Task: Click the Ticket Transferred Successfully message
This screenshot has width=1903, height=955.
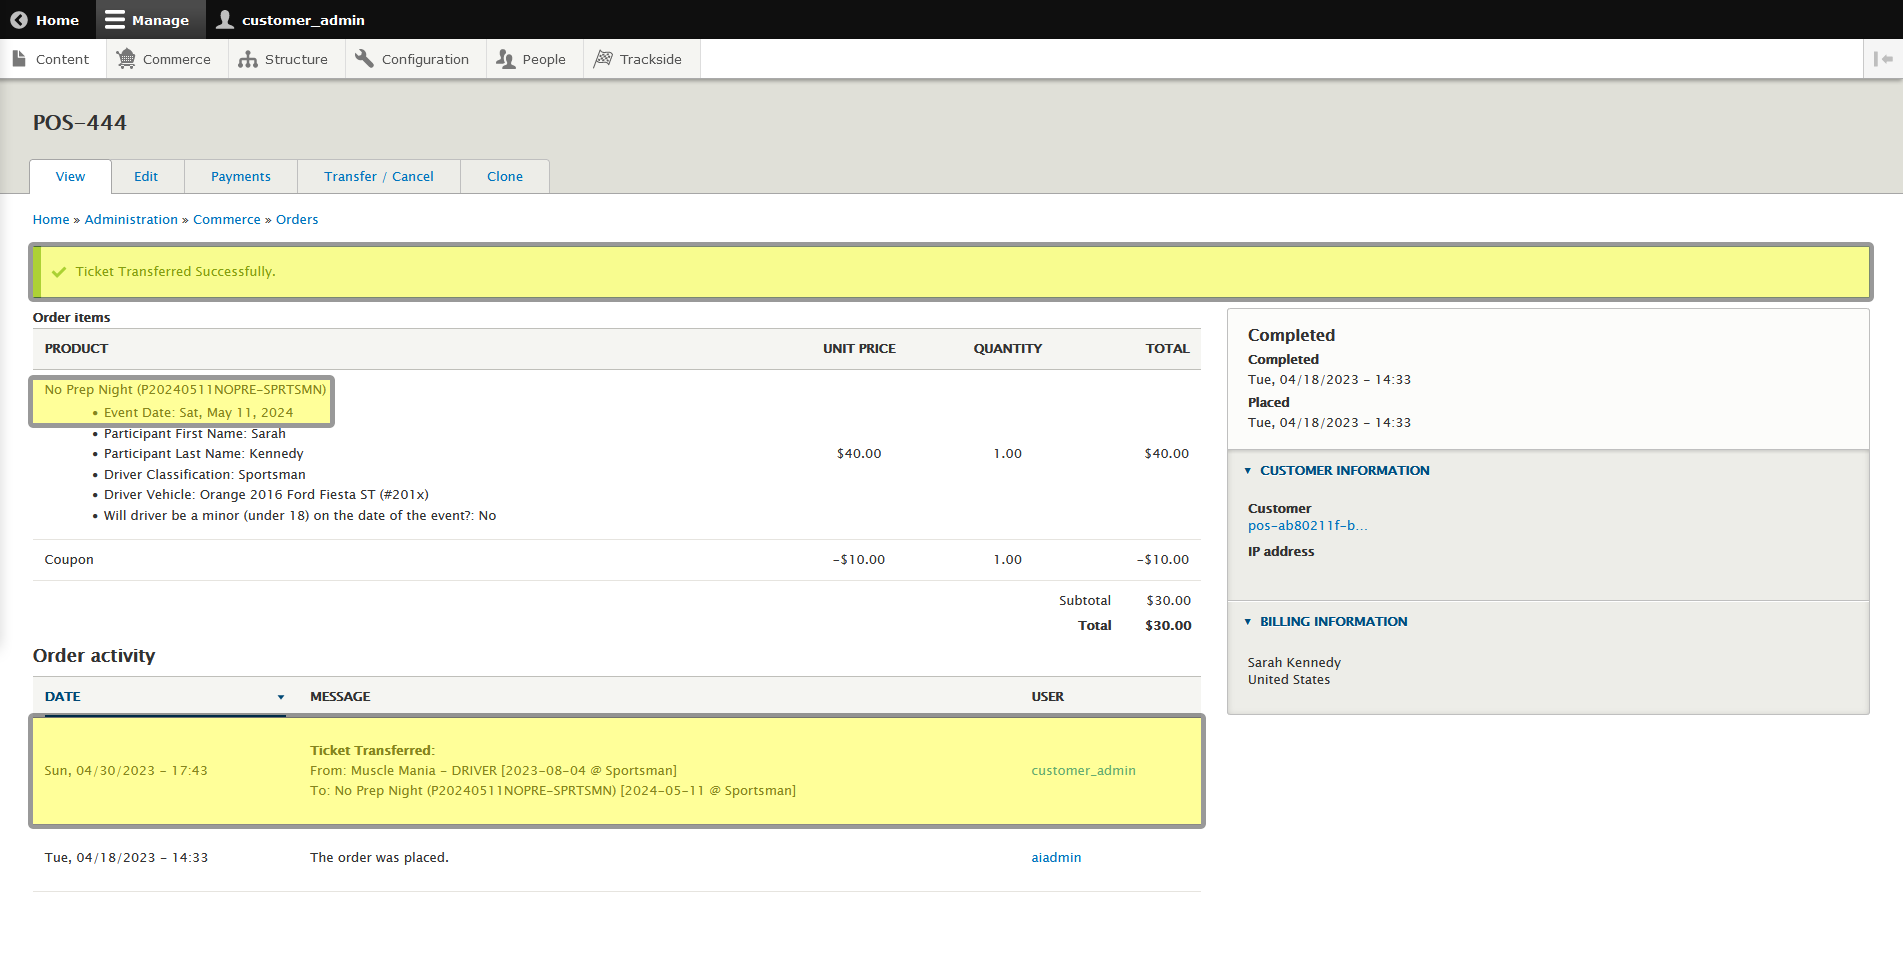Action: [x=175, y=271]
